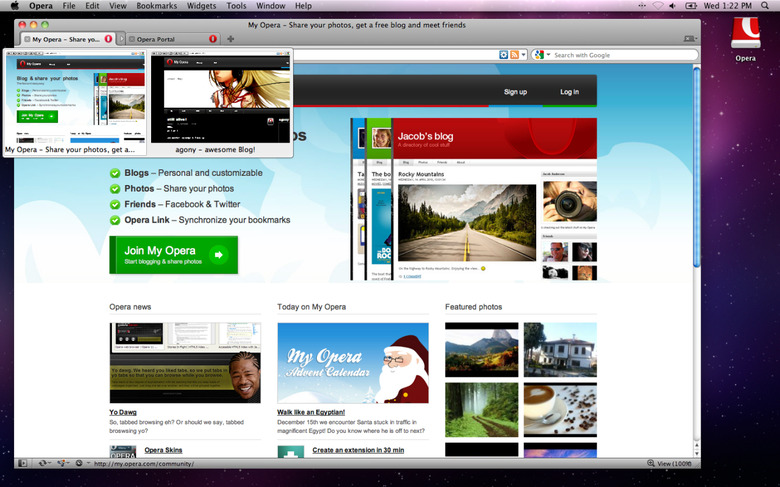
Task: Open the Walk like an Egyptian link
Action: click(x=311, y=412)
